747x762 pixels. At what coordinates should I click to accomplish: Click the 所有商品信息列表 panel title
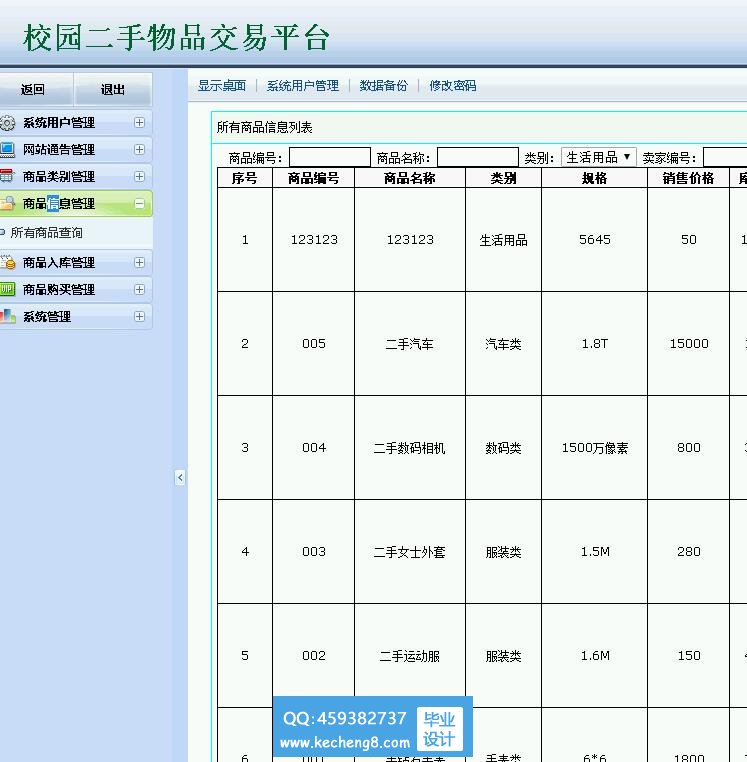264,127
